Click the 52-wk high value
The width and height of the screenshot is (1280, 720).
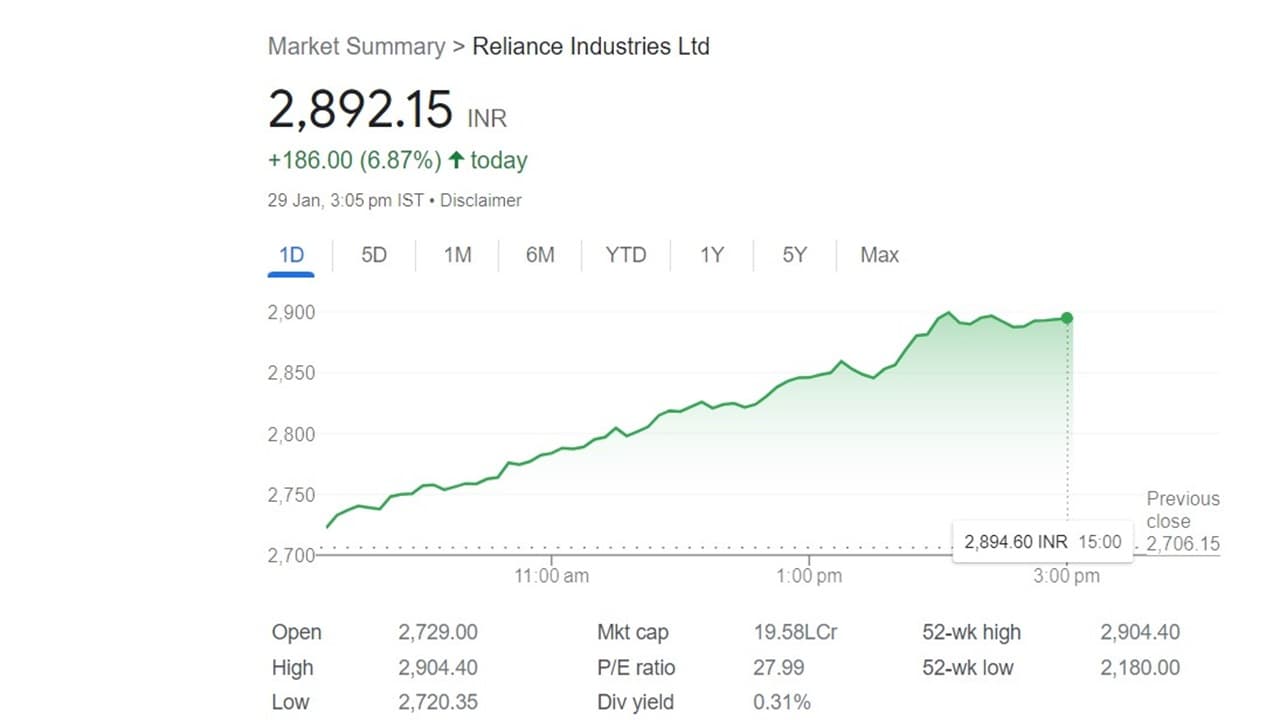tap(1140, 633)
